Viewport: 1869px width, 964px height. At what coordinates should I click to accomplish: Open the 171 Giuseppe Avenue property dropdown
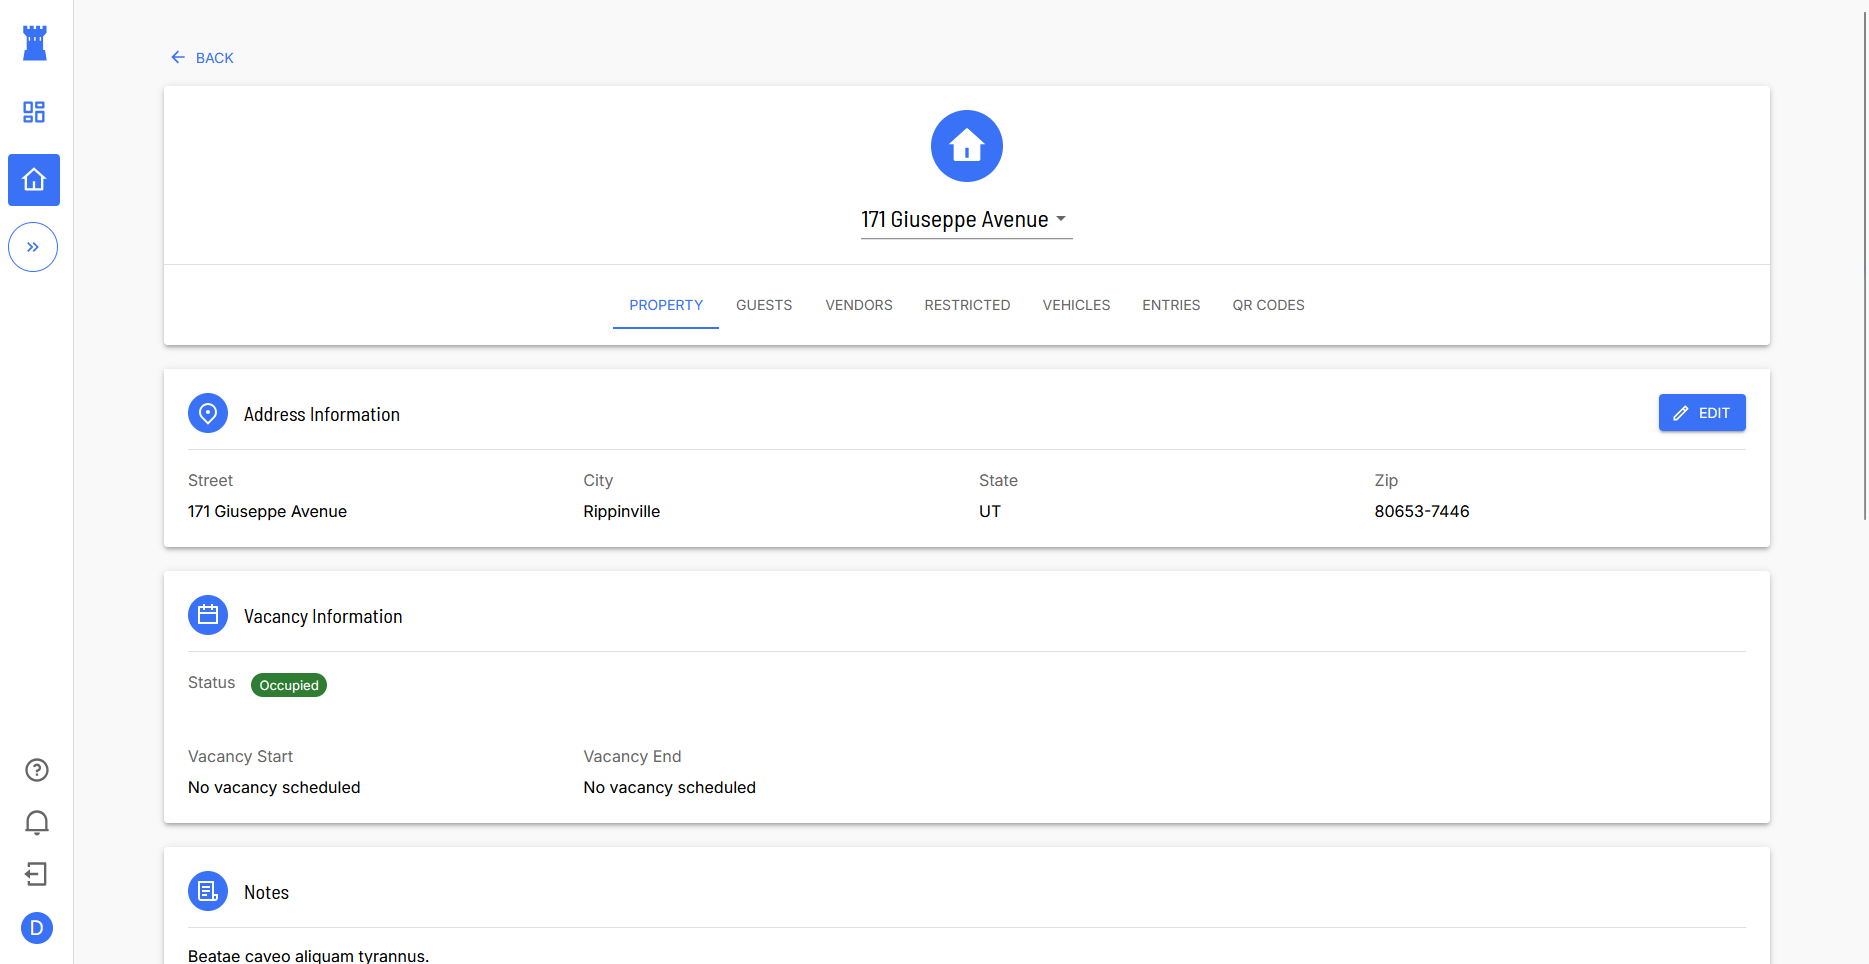(966, 220)
